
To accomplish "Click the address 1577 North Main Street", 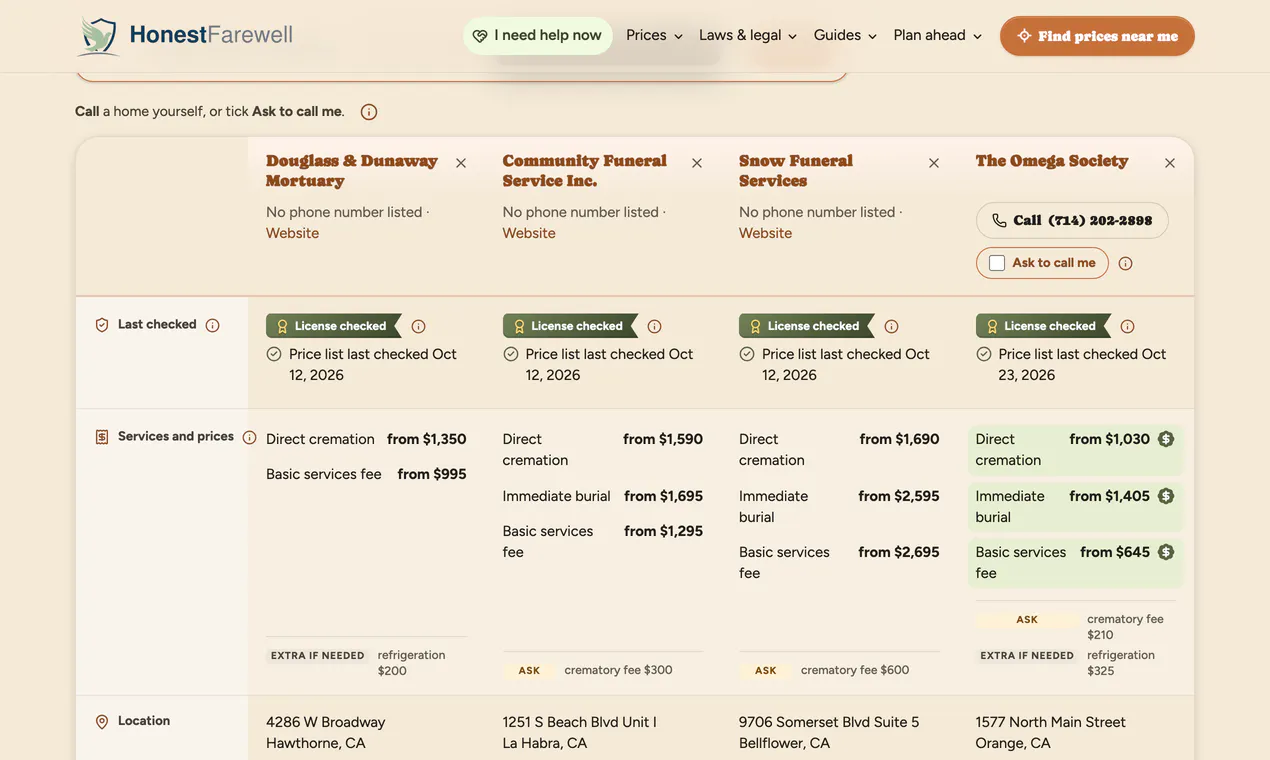I will coord(1050,722).
